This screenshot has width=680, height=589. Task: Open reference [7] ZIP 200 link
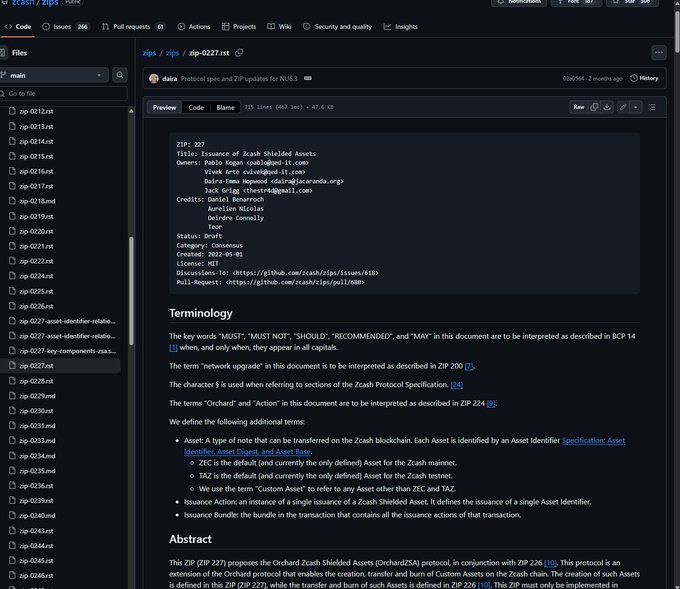coord(469,366)
